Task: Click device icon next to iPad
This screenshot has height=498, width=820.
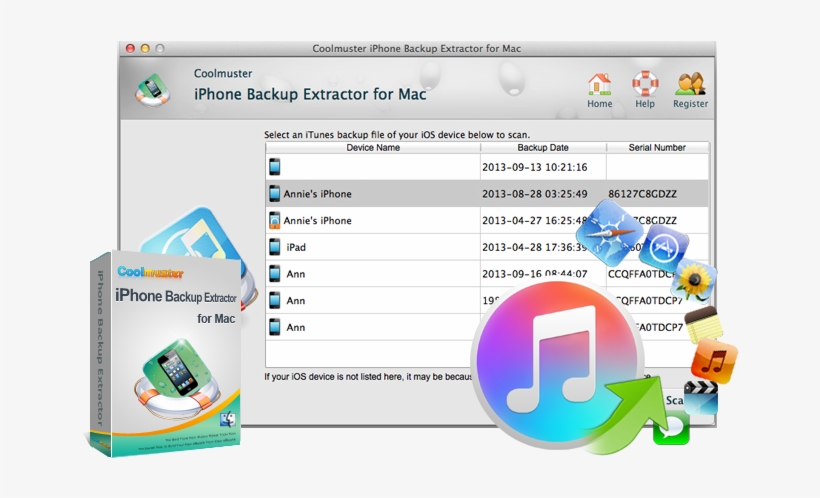Action: point(275,247)
